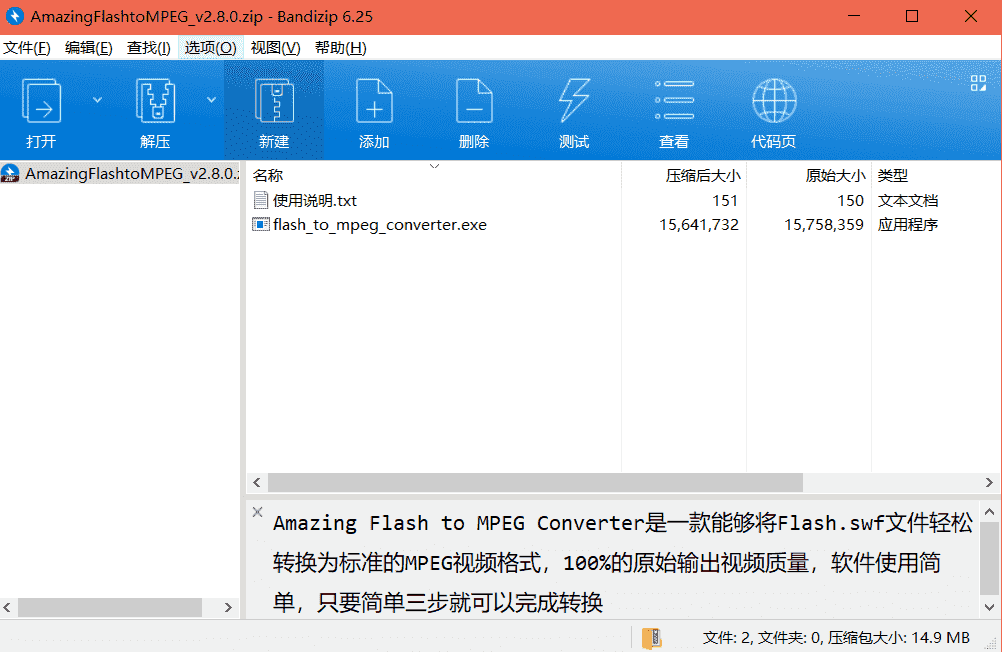Close the archive comment pane

(x=258, y=512)
